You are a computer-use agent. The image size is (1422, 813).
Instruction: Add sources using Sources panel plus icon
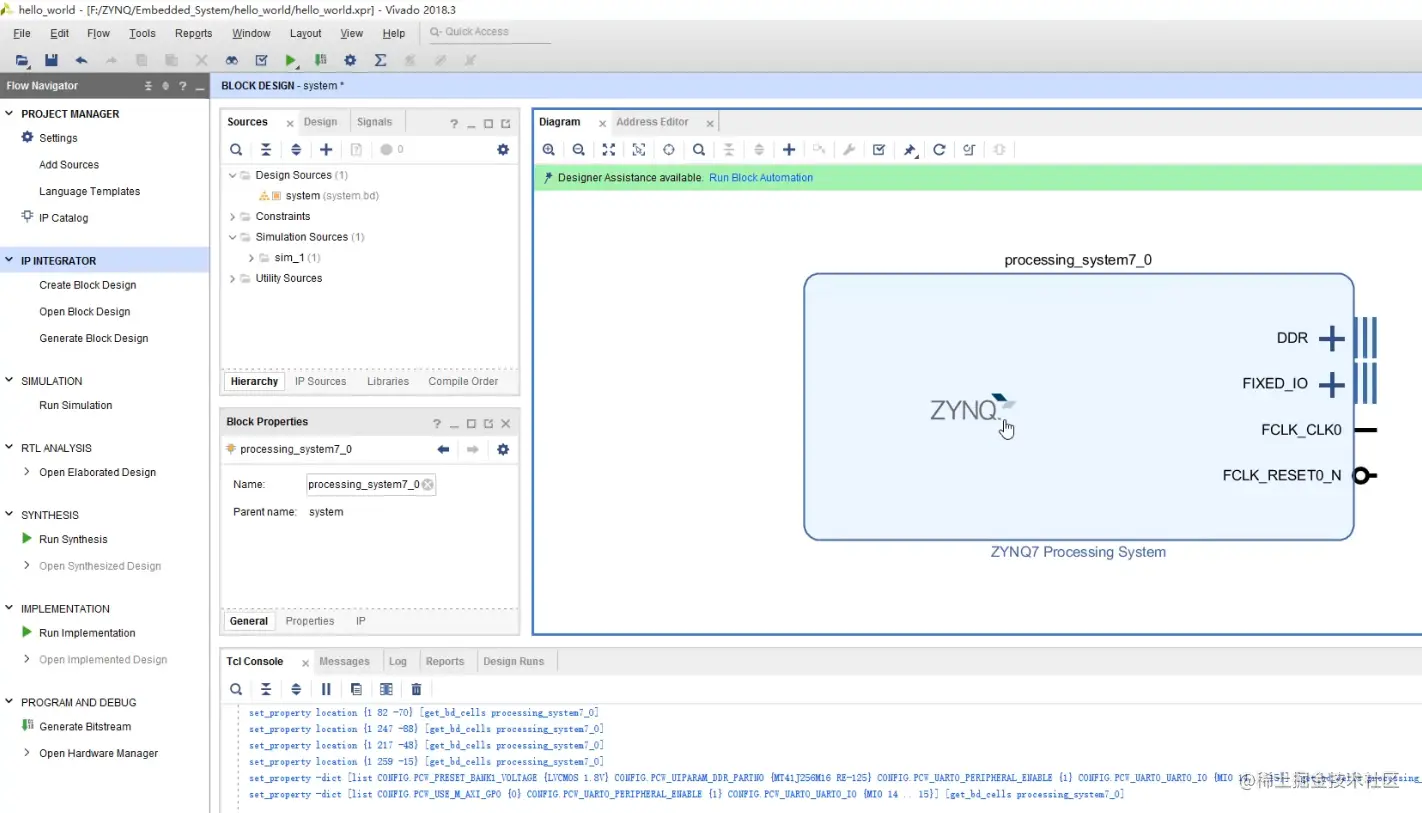click(326, 150)
